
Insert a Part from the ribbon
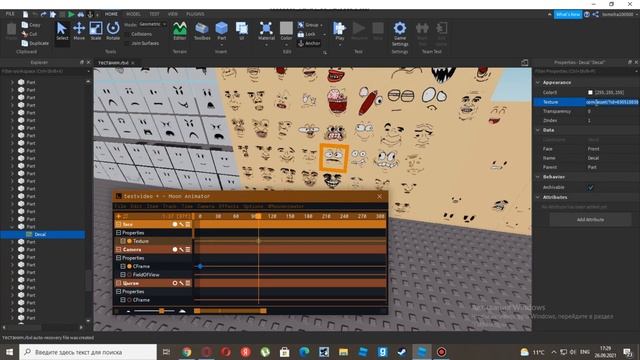(222, 31)
